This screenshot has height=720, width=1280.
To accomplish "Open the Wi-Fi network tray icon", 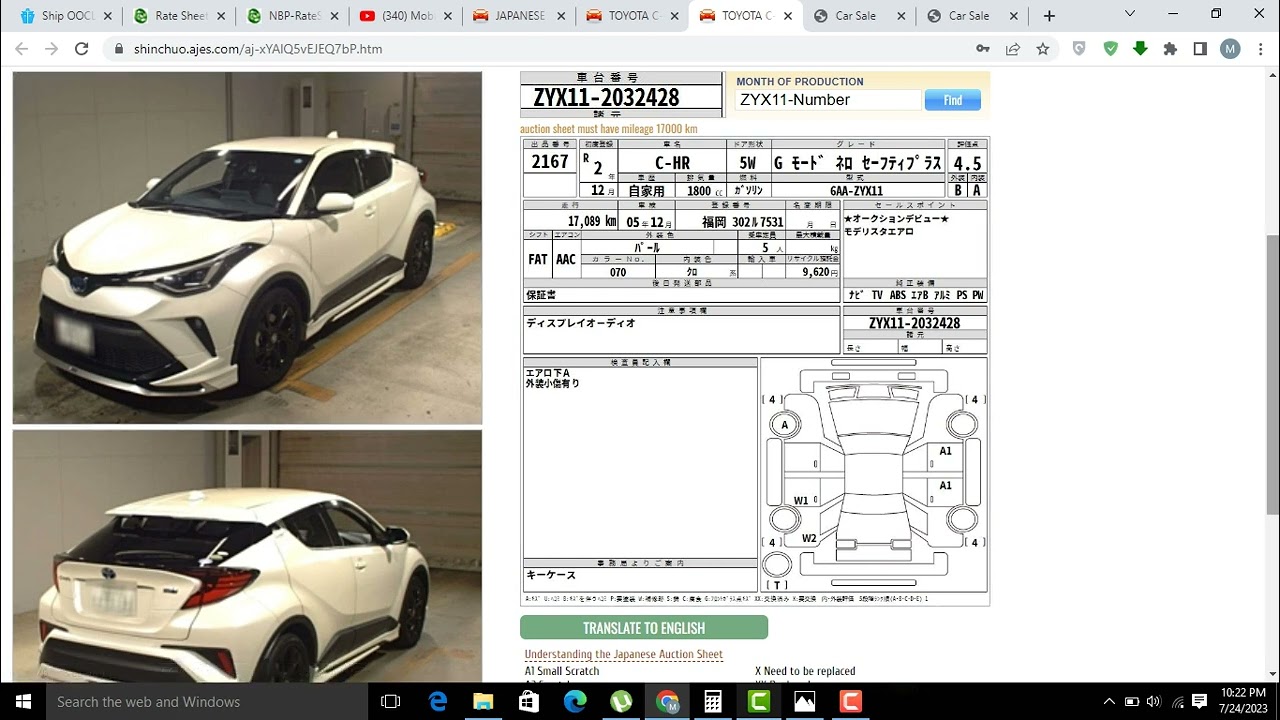I will [1178, 702].
